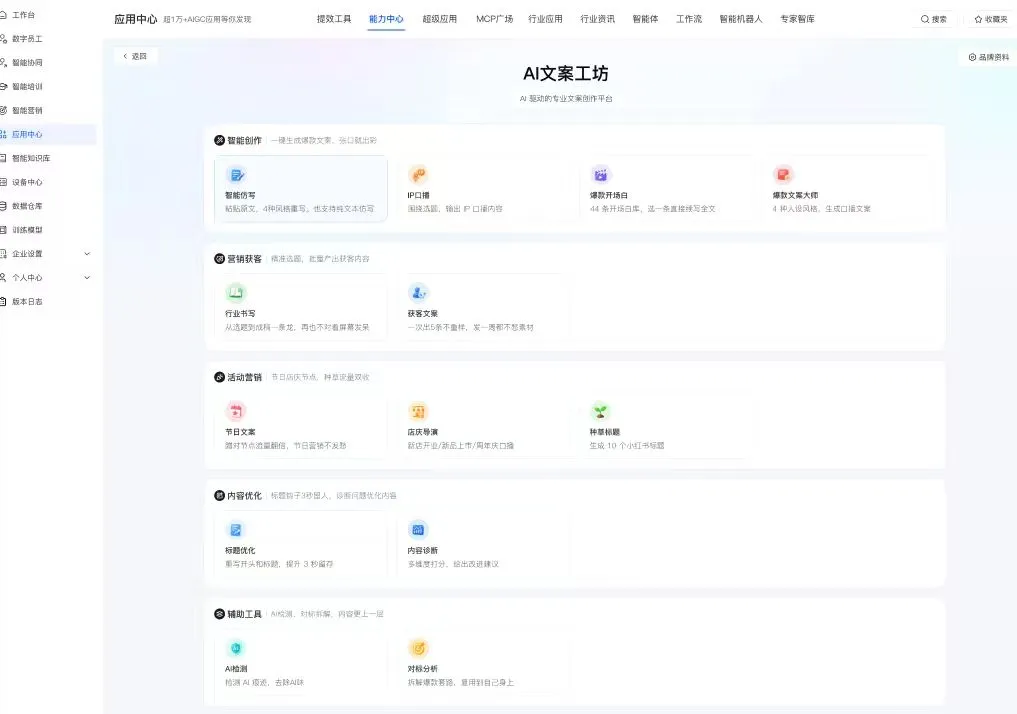The width and height of the screenshot is (1017, 714).
Task: Click the 店庆导演 orange icon
Action: (418, 411)
